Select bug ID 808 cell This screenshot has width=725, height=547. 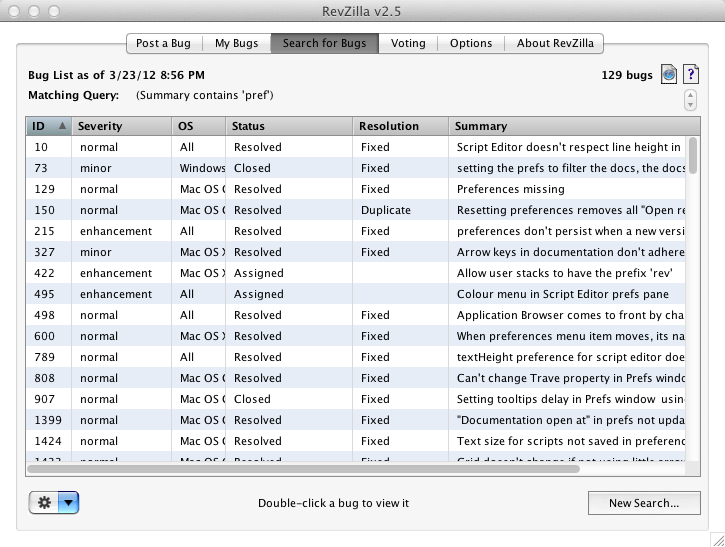tap(49, 378)
